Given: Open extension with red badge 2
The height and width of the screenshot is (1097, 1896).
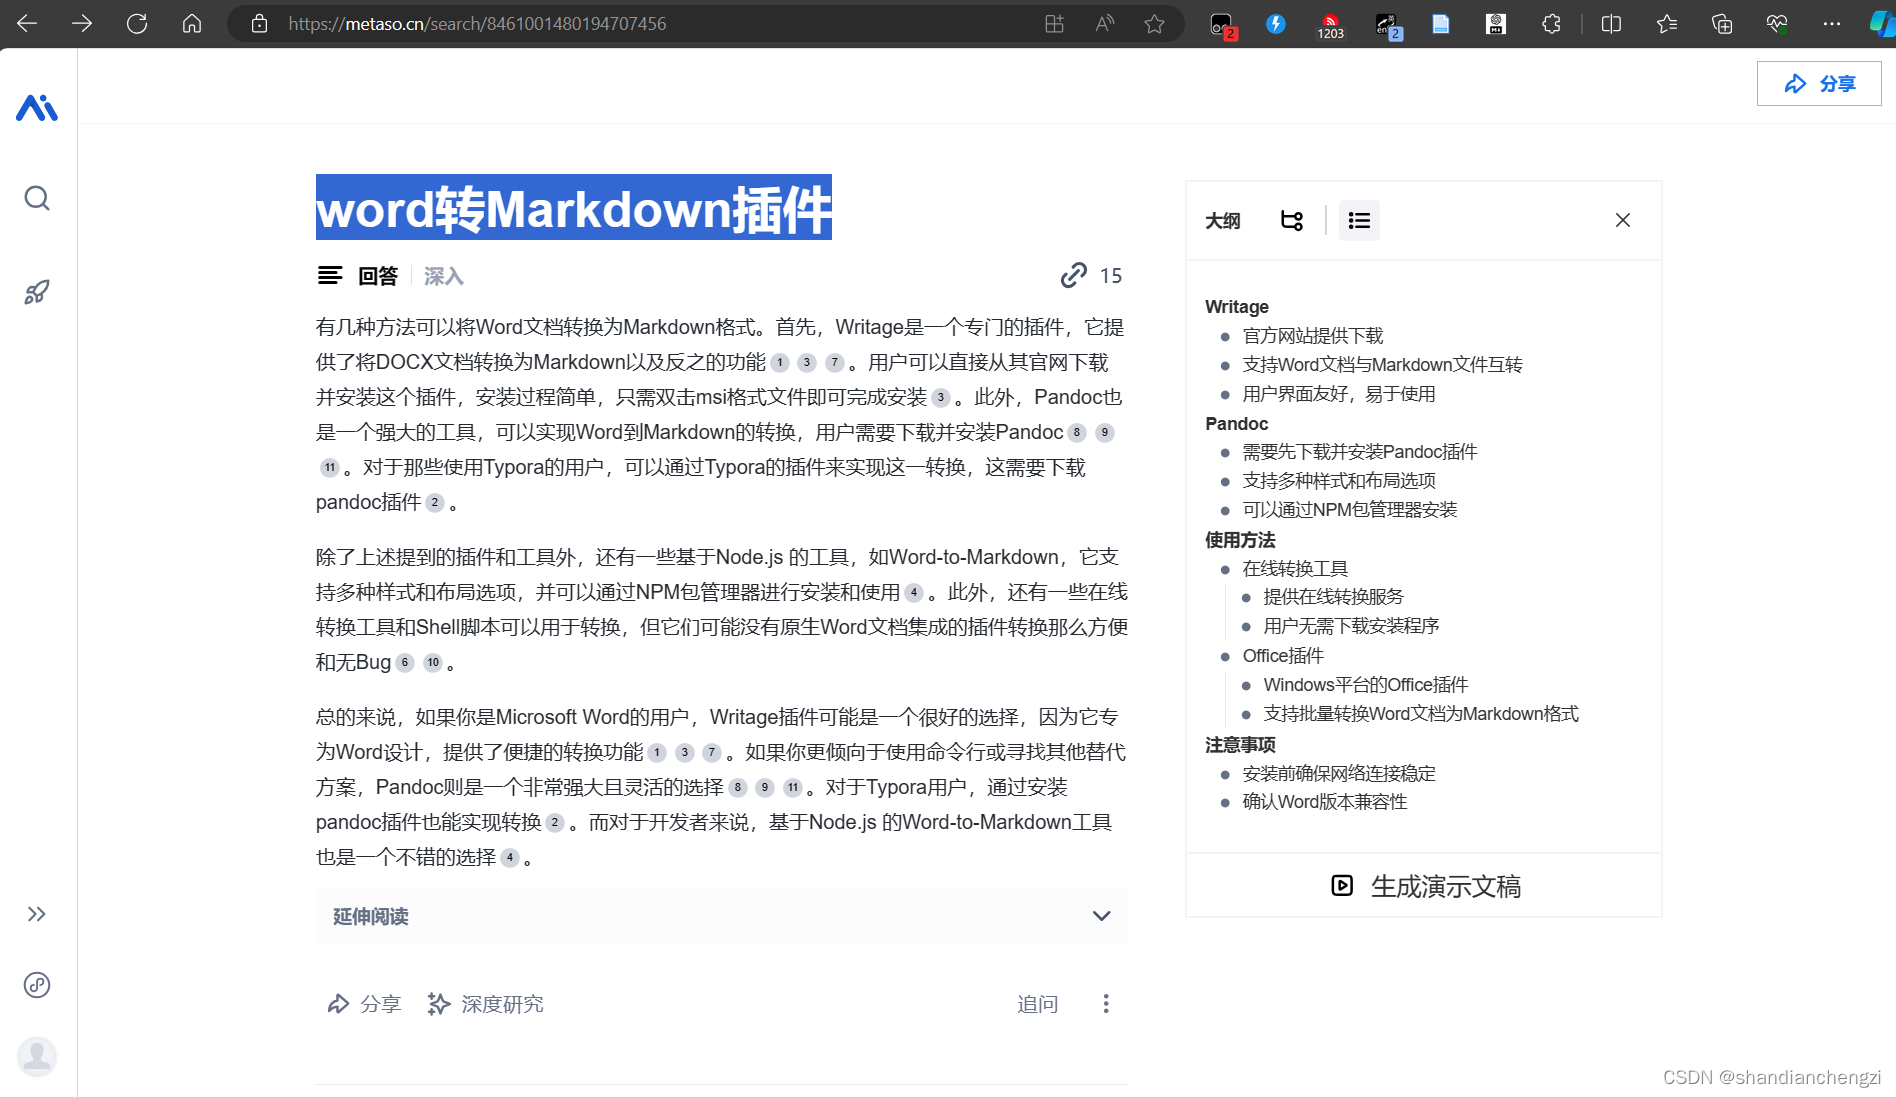Looking at the screenshot, I should click(x=1222, y=25).
